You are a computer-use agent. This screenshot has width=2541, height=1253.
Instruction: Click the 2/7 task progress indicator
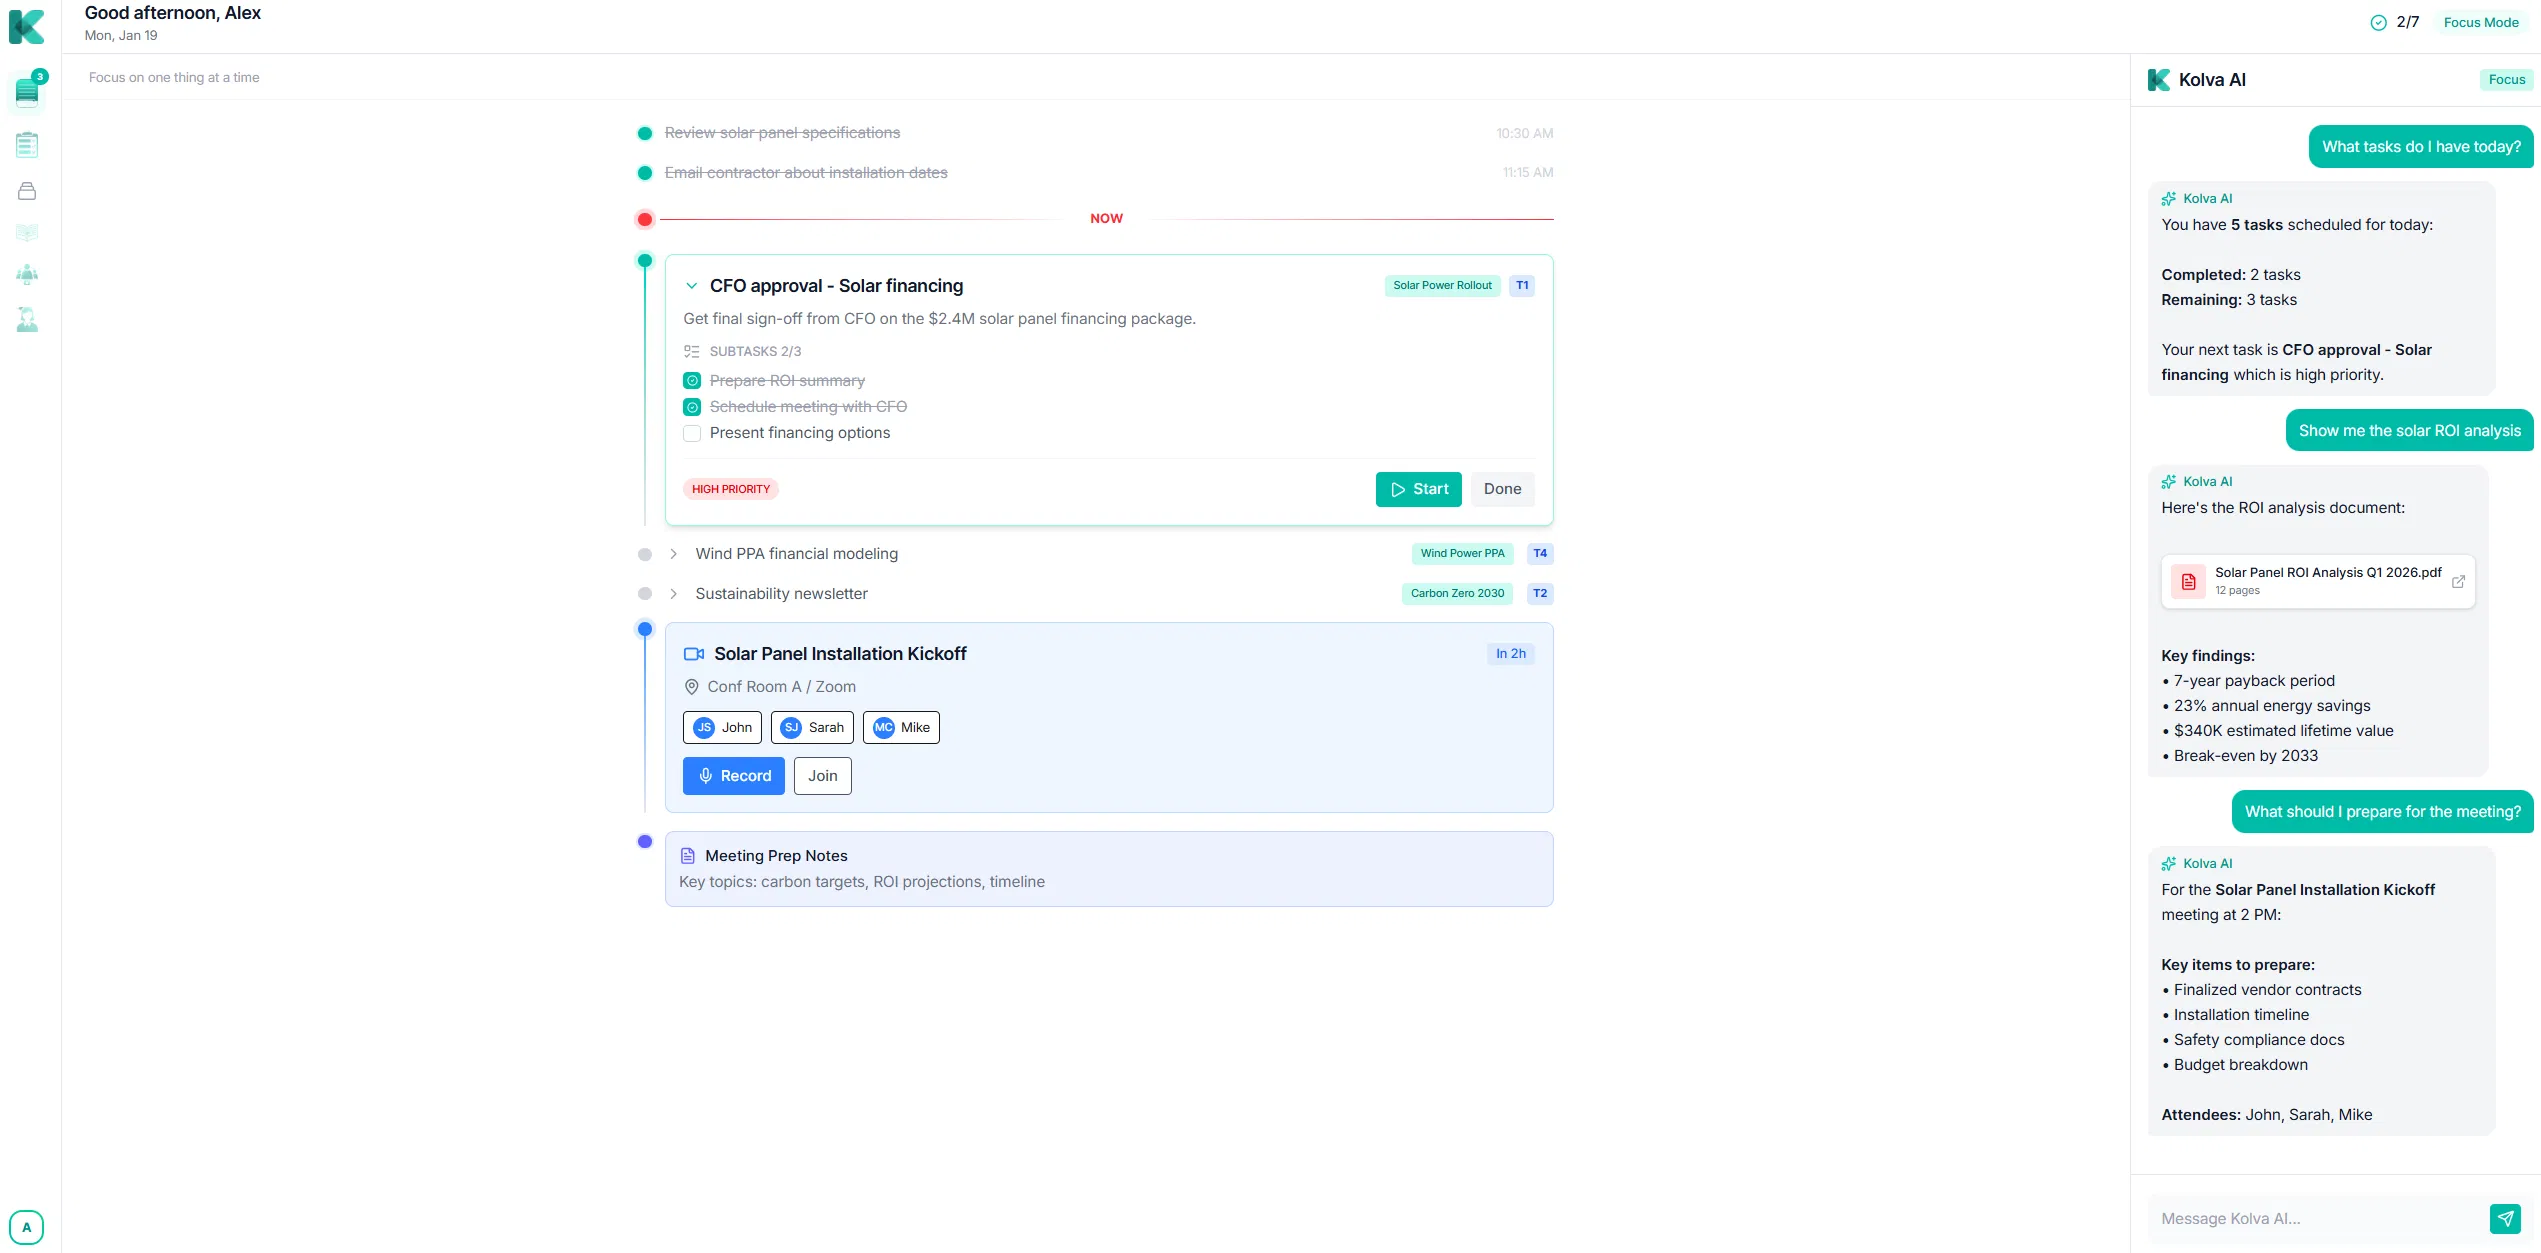point(2396,21)
